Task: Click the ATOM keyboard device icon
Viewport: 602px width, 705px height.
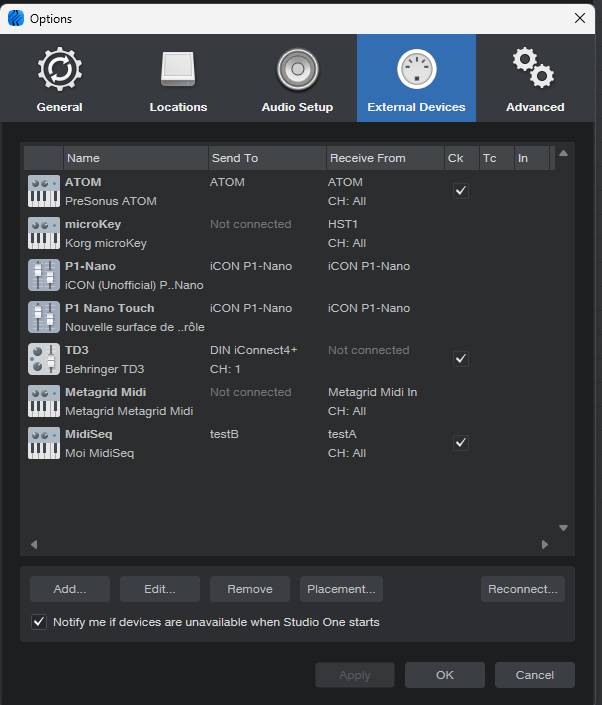Action: pos(44,191)
